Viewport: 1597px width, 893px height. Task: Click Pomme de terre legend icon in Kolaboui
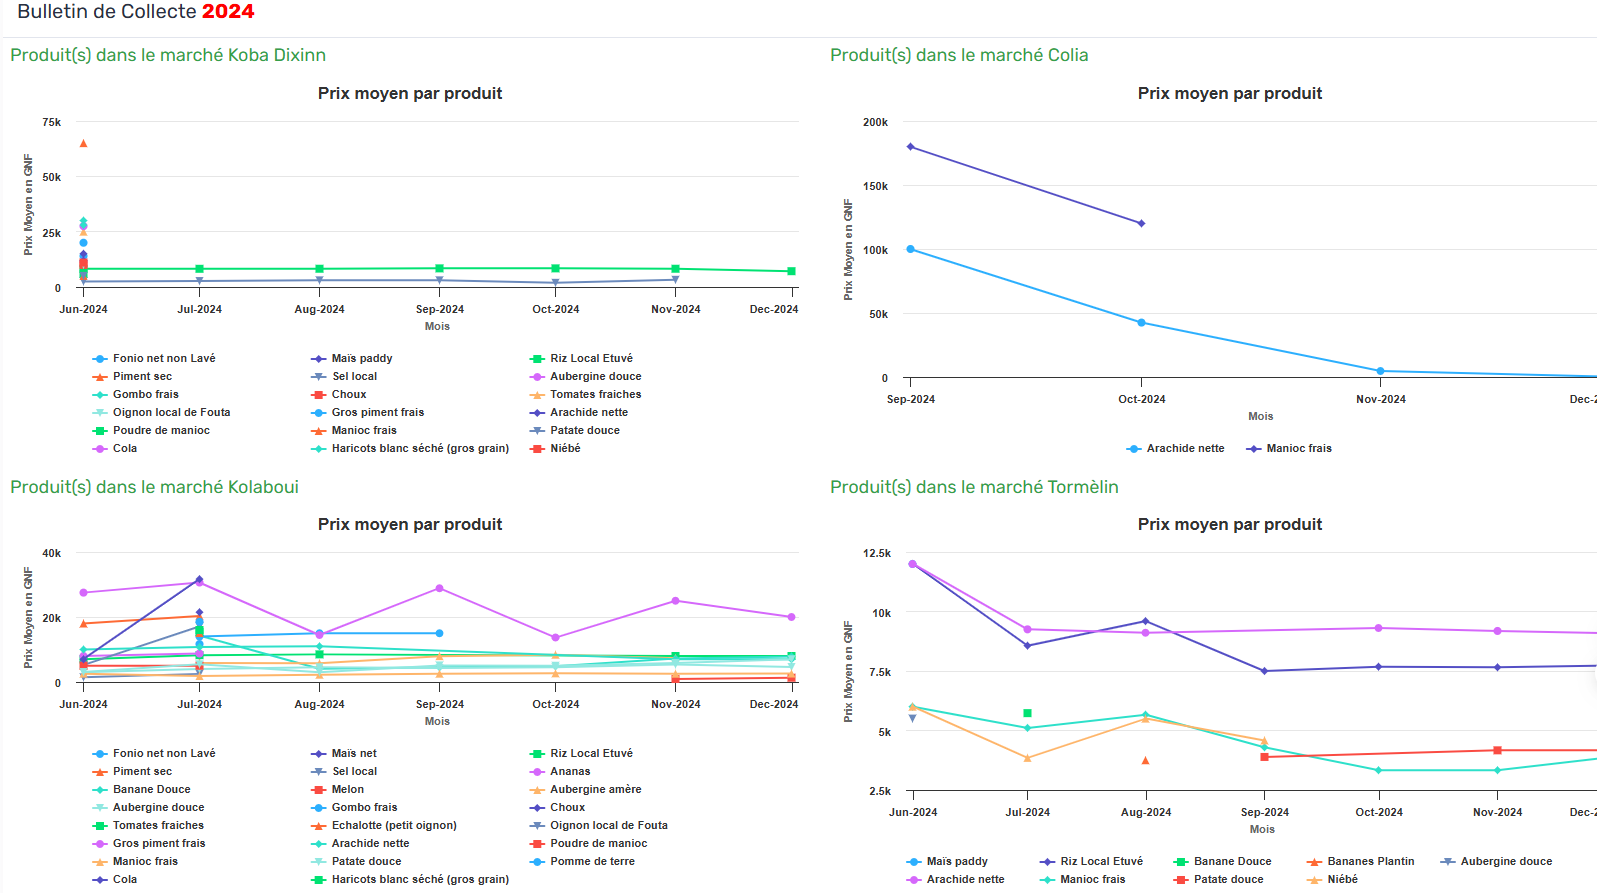coord(537,862)
